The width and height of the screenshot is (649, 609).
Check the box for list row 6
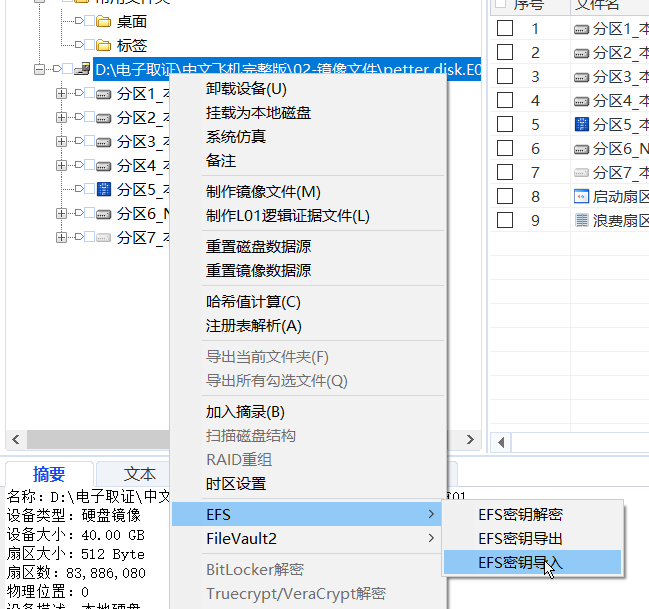pos(505,148)
